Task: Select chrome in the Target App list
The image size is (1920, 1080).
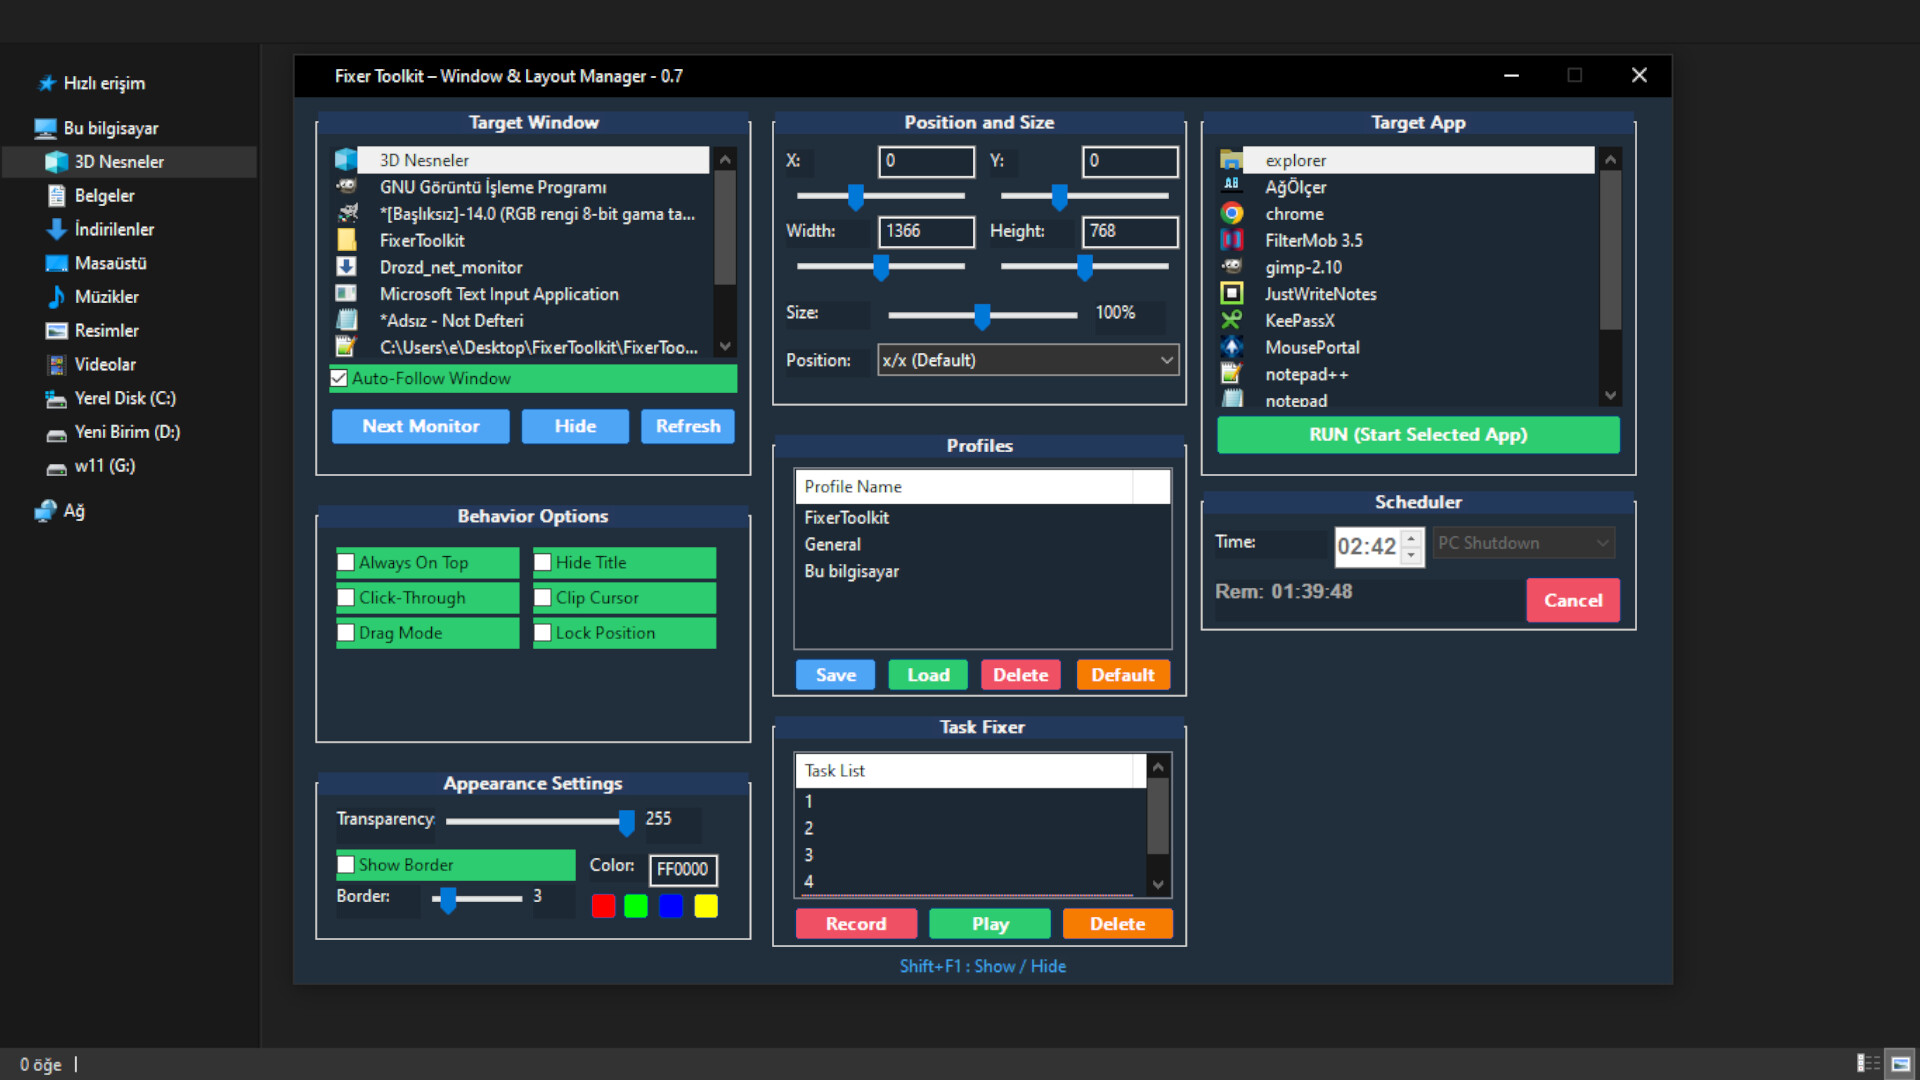Action: (x=1295, y=213)
